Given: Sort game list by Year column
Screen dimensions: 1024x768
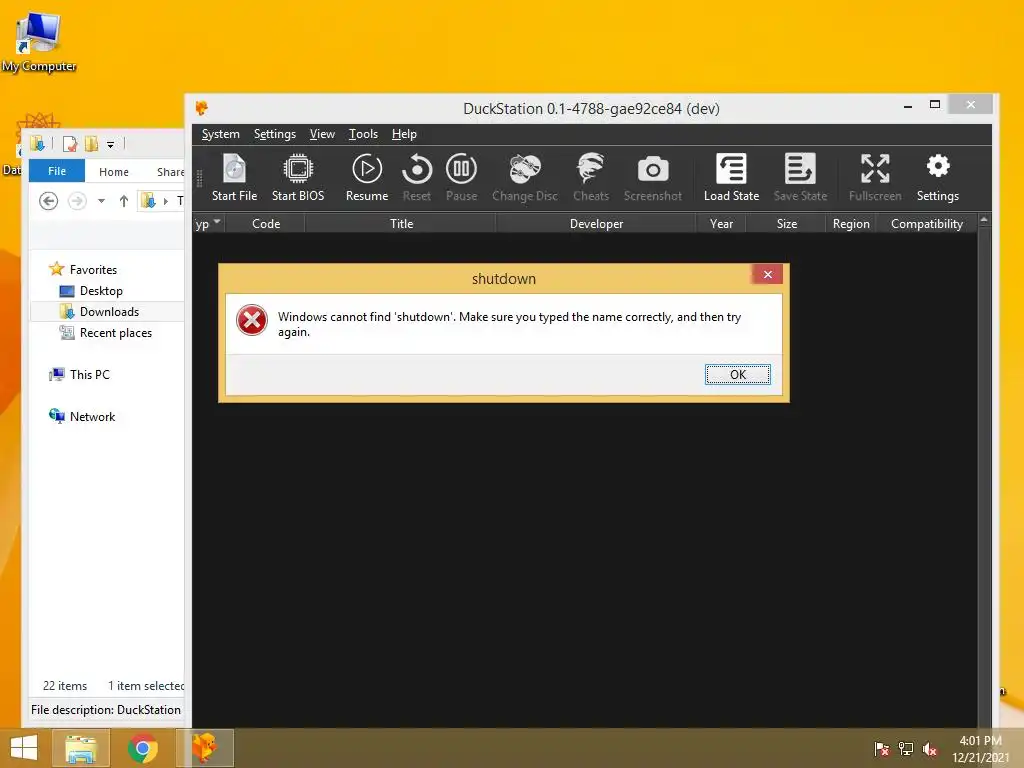Looking at the screenshot, I should tap(721, 223).
